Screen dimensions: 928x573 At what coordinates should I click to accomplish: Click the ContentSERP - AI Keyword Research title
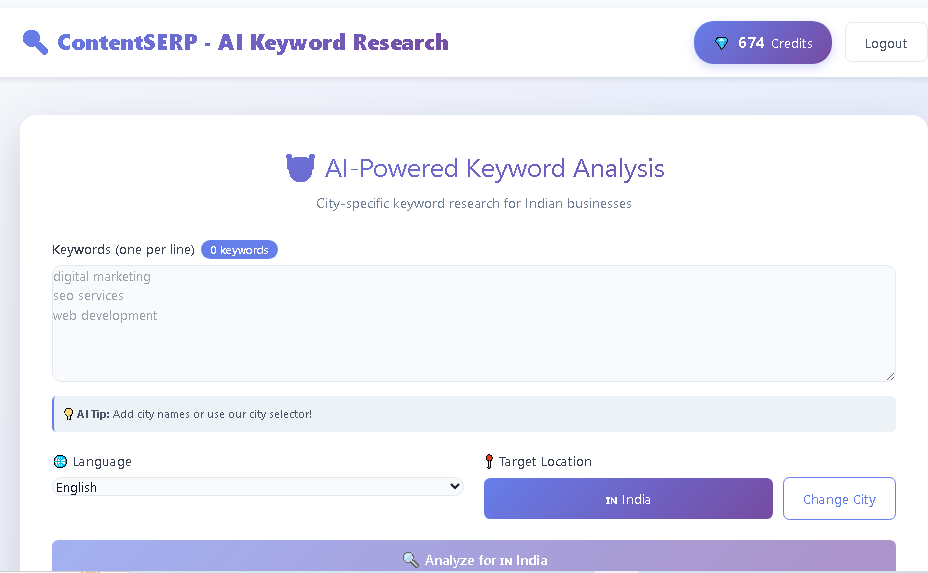pyautogui.click(x=253, y=43)
